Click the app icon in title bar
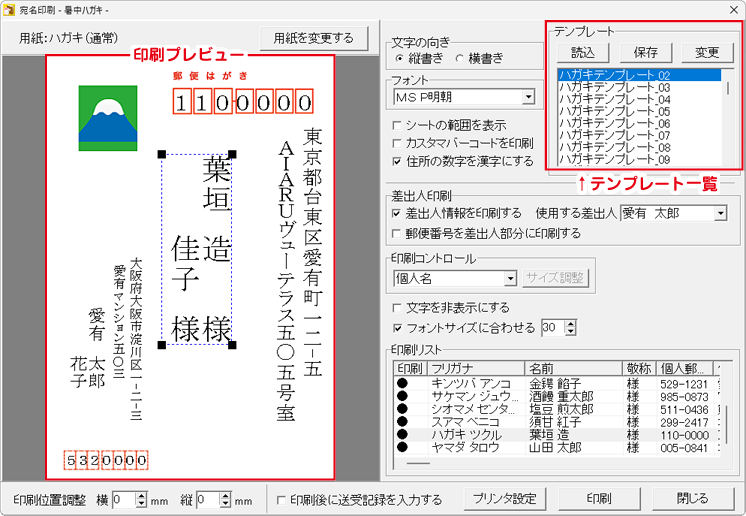 pos(10,9)
